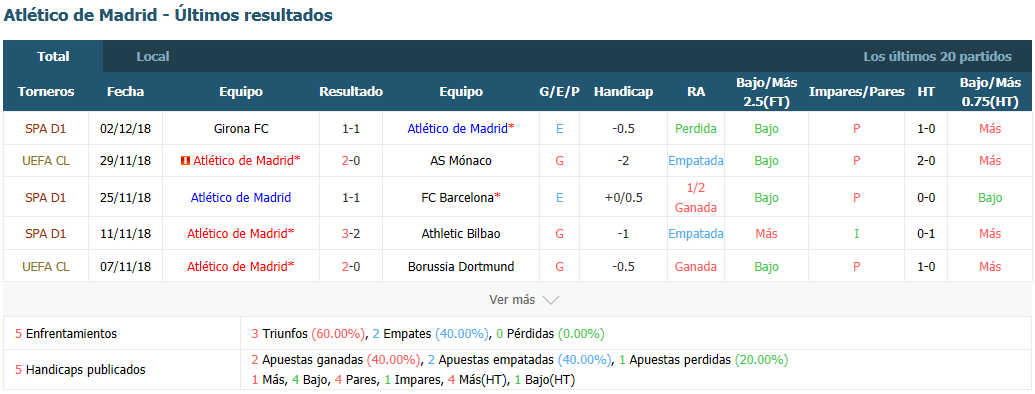Image resolution: width=1035 pixels, height=394 pixels.
Task: Open the AS Mónaco team link
Action: tap(461, 160)
